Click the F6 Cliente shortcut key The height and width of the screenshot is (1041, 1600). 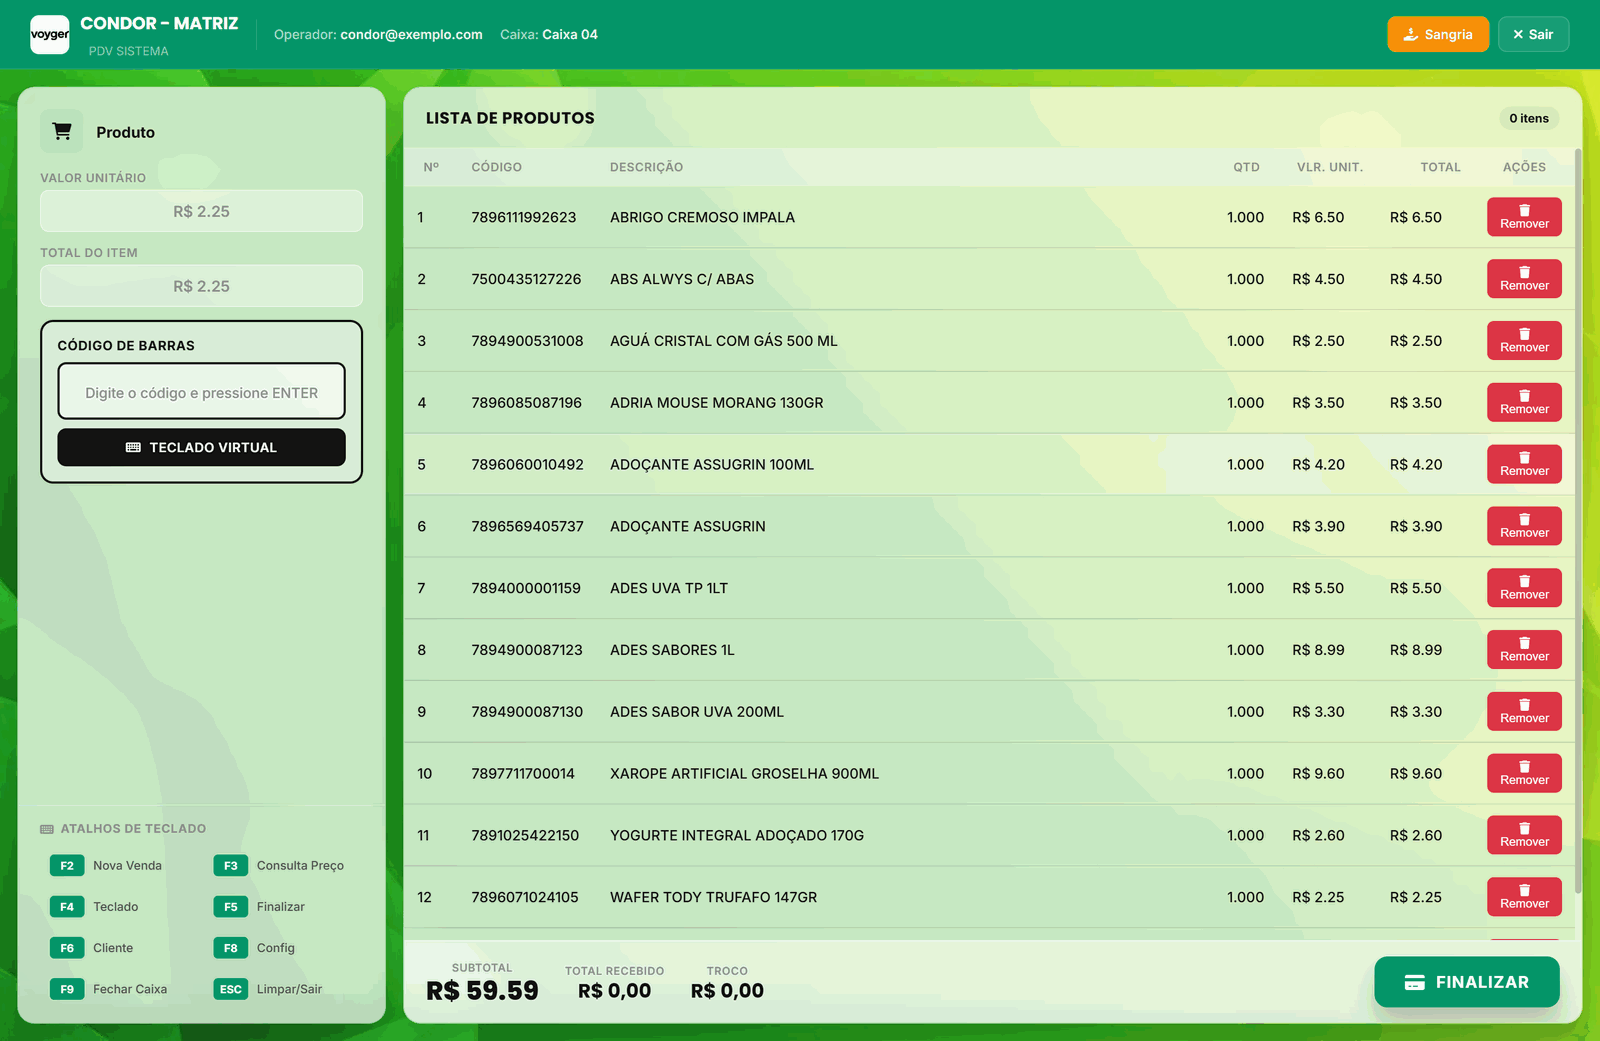(67, 948)
